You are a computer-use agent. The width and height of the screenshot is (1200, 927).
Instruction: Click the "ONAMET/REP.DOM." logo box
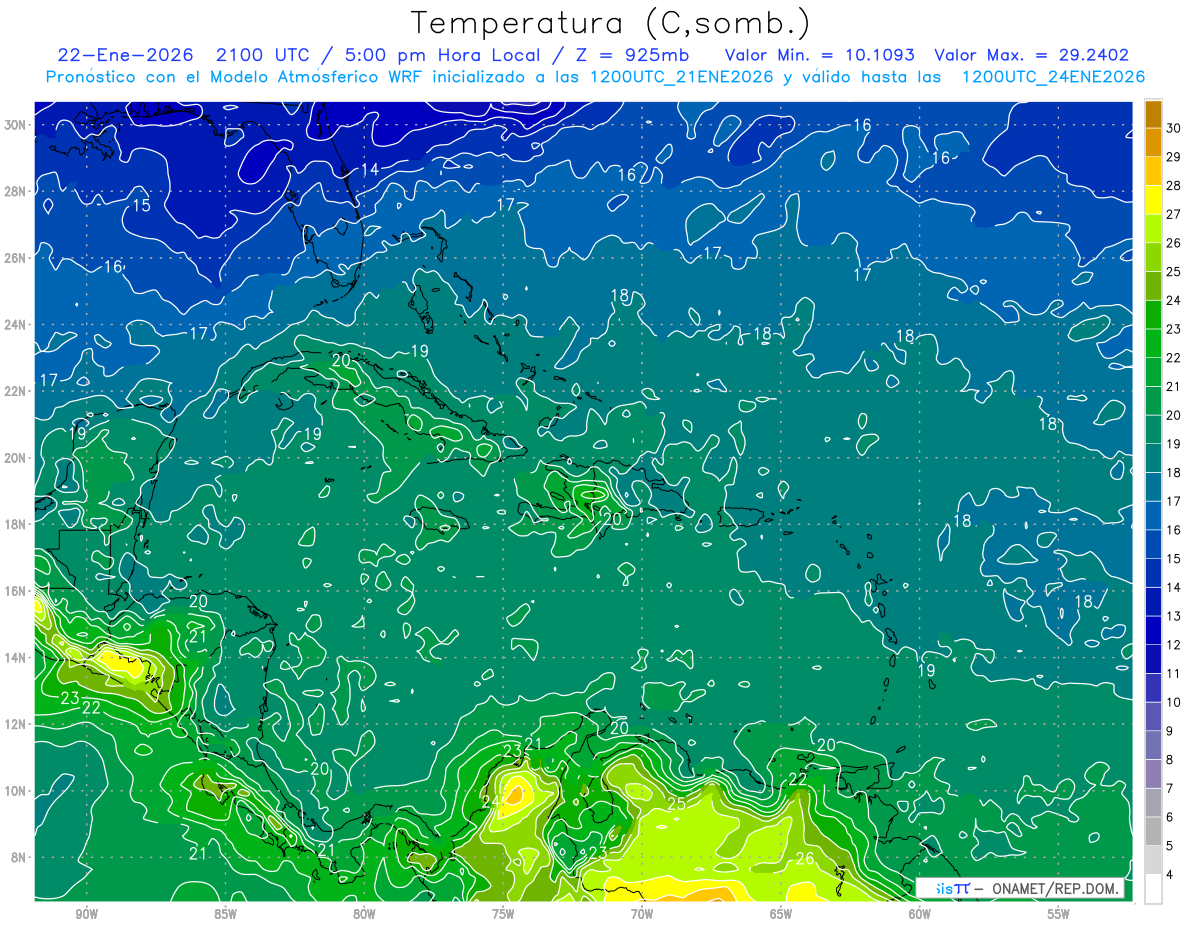pos(1020,888)
